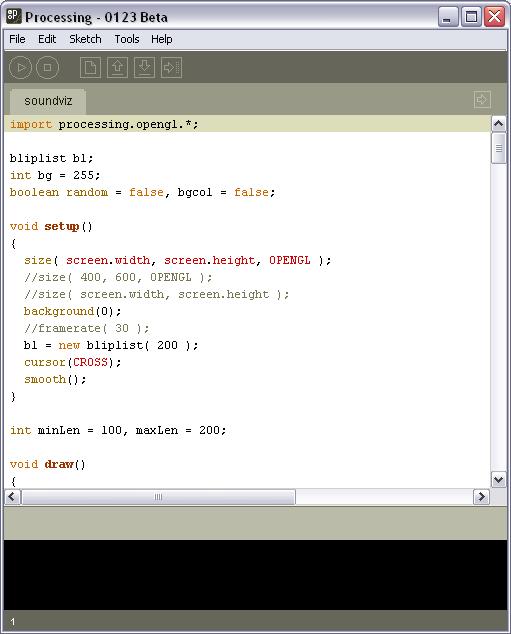Click the vertical scrollbar thumb

(498, 148)
